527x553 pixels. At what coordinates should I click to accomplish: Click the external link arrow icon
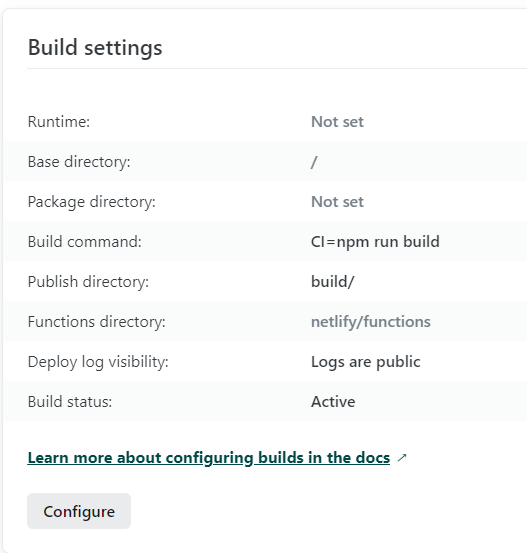[402, 458]
